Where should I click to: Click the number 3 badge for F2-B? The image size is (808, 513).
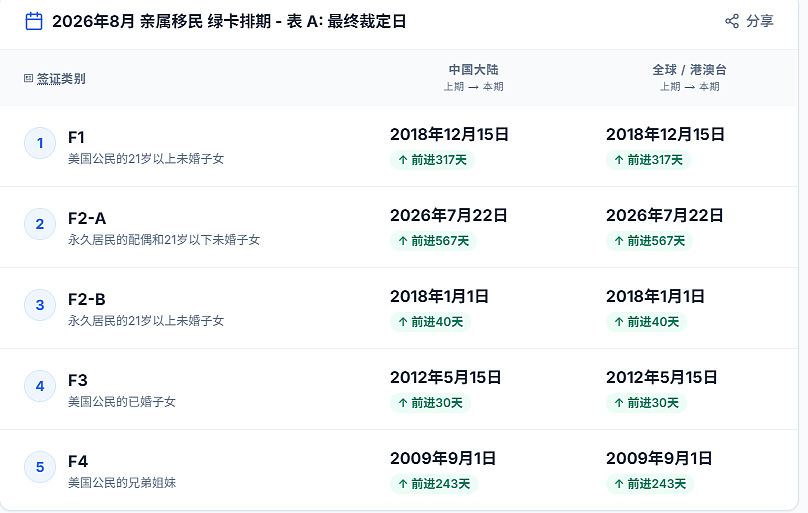[x=40, y=305]
